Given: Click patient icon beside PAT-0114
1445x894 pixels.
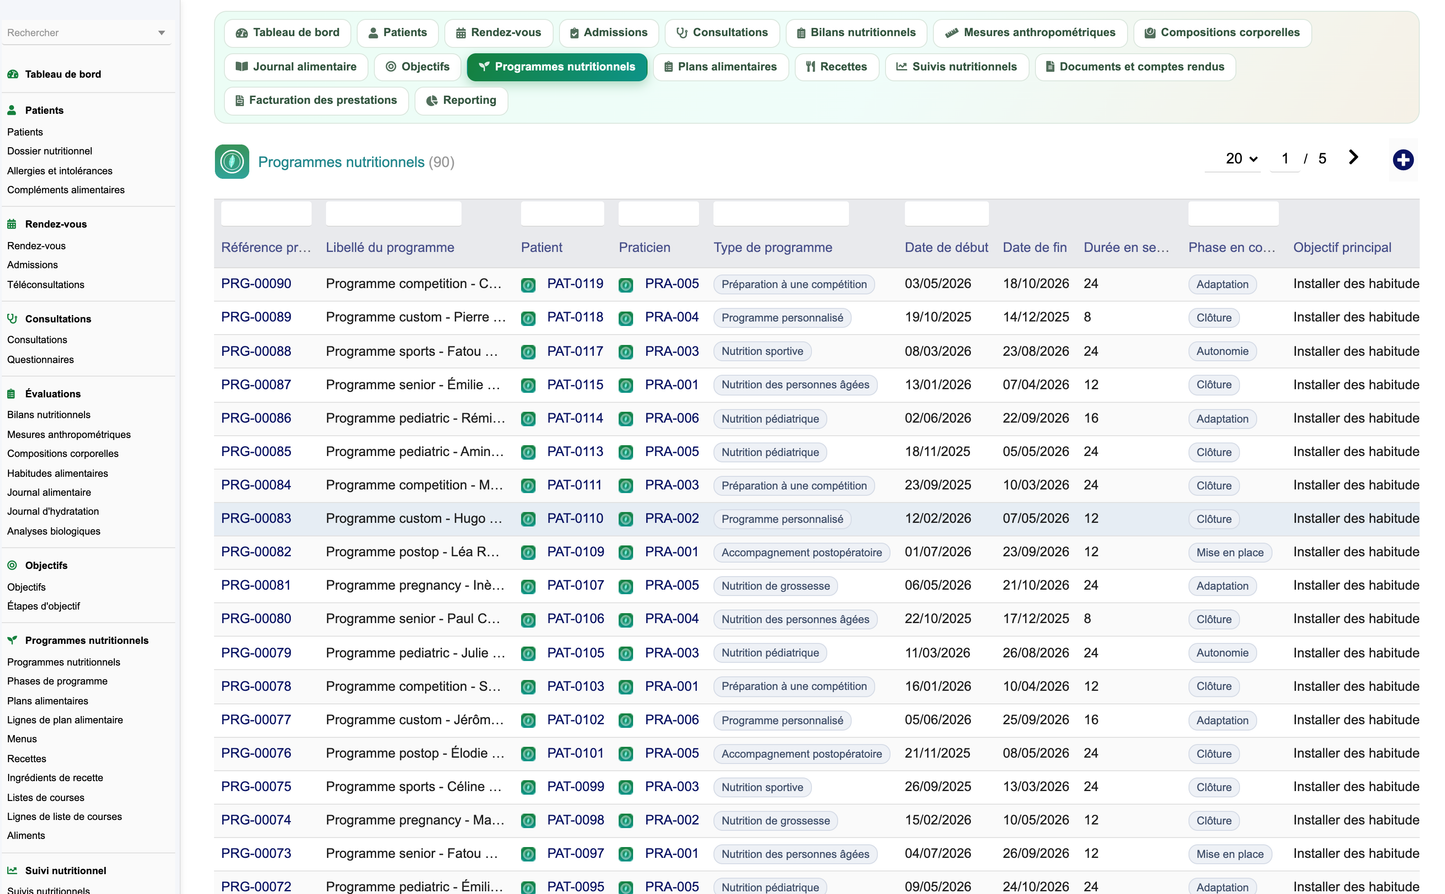Looking at the screenshot, I should coord(528,419).
